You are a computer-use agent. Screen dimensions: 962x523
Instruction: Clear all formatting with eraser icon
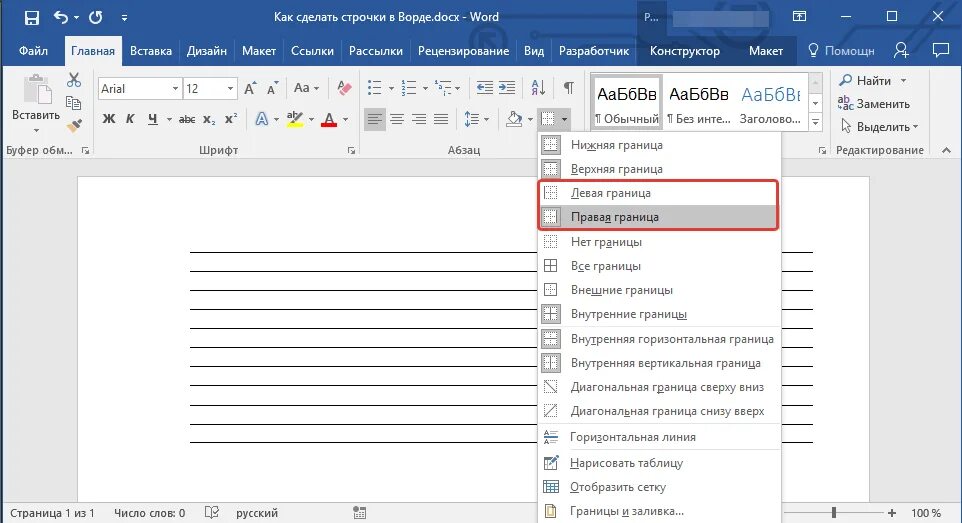[x=344, y=88]
